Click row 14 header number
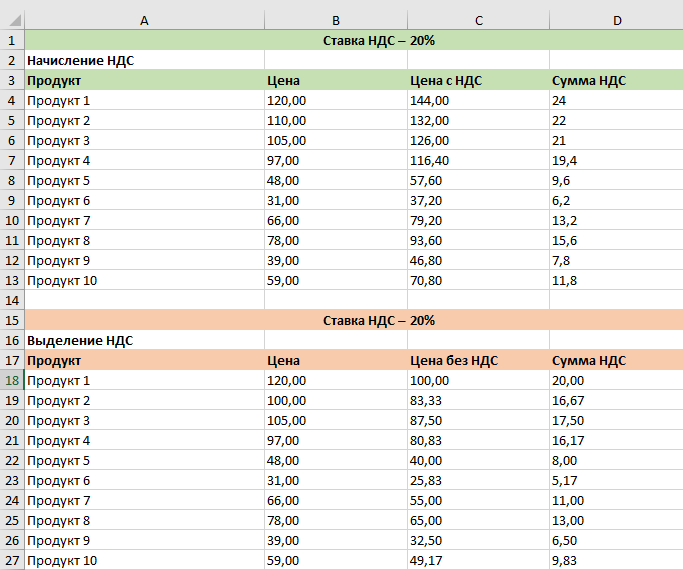This screenshot has height=570, width=683. (12, 300)
